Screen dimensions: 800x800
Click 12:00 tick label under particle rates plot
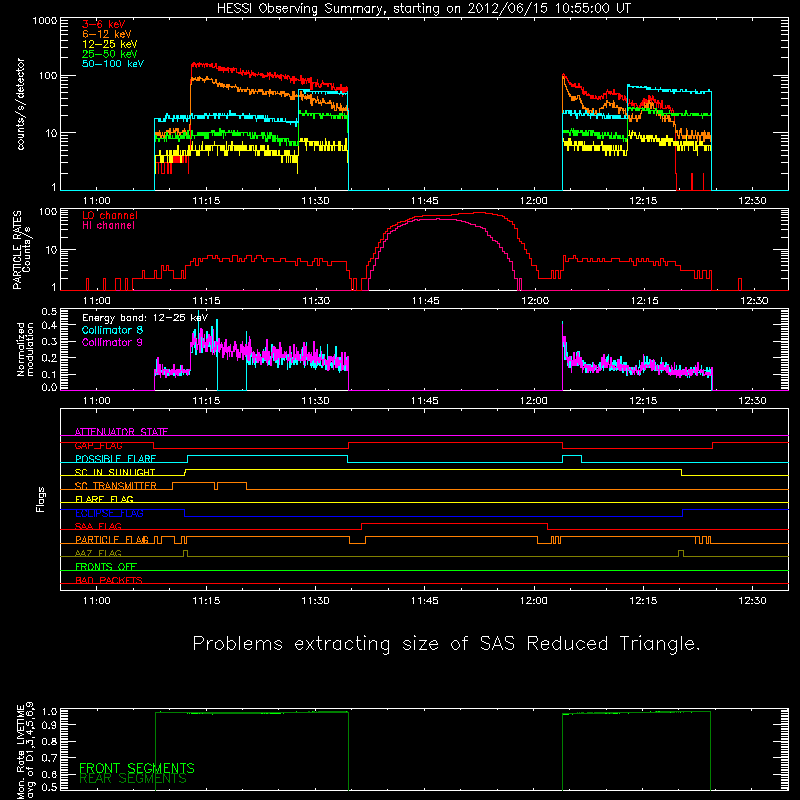click(535, 301)
